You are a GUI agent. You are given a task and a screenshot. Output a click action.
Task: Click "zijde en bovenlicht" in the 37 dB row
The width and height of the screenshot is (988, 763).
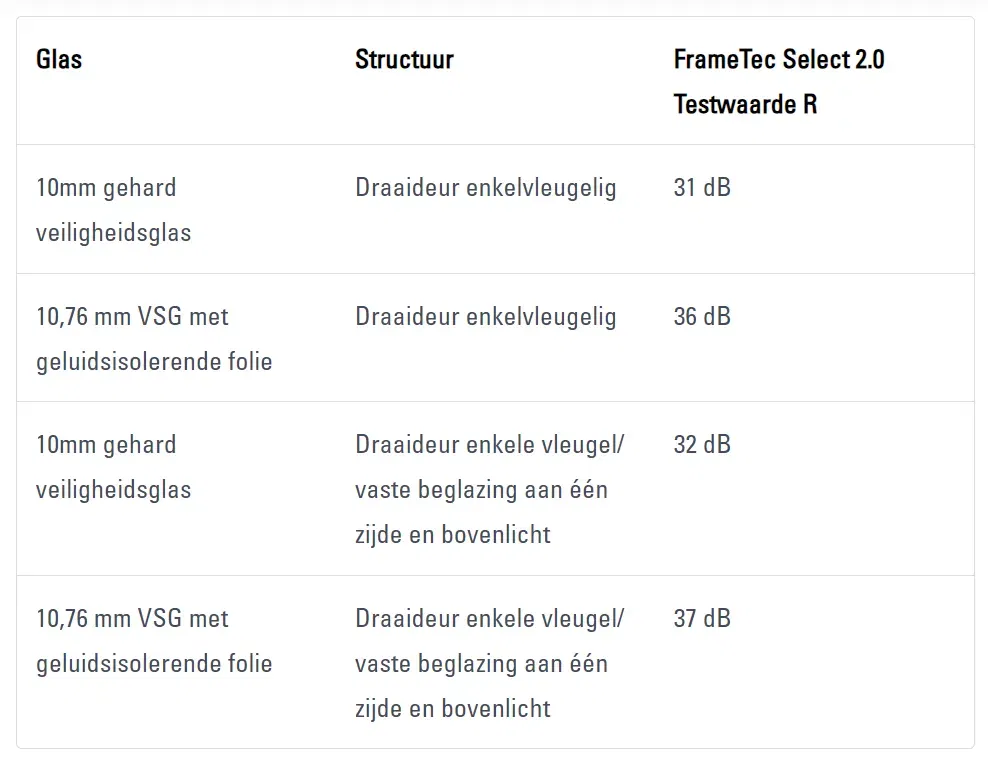[x=452, y=709]
